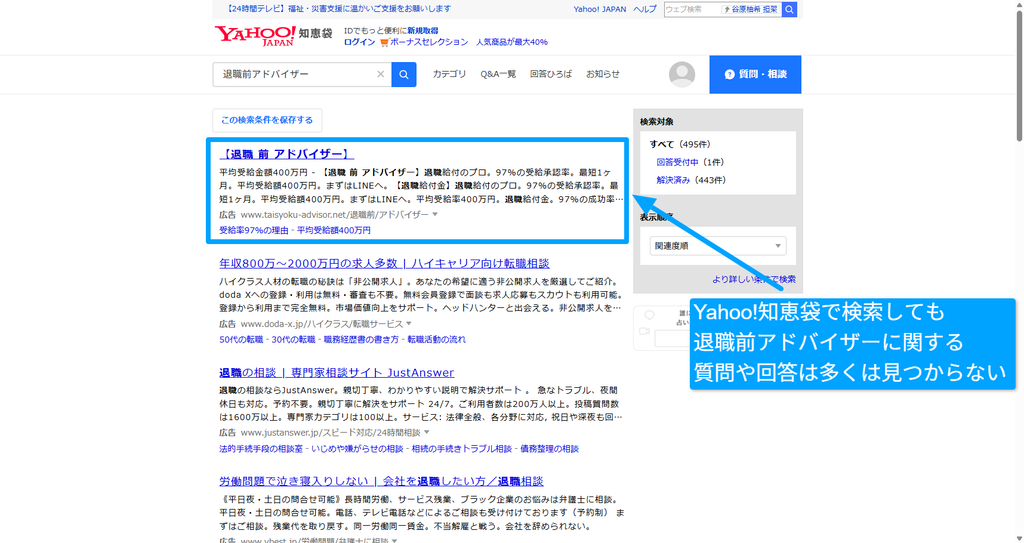This screenshot has width=1024, height=543.
Task: Expand dropdown arrow next to justanswer.jp URL
Action: pyautogui.click(x=426, y=433)
